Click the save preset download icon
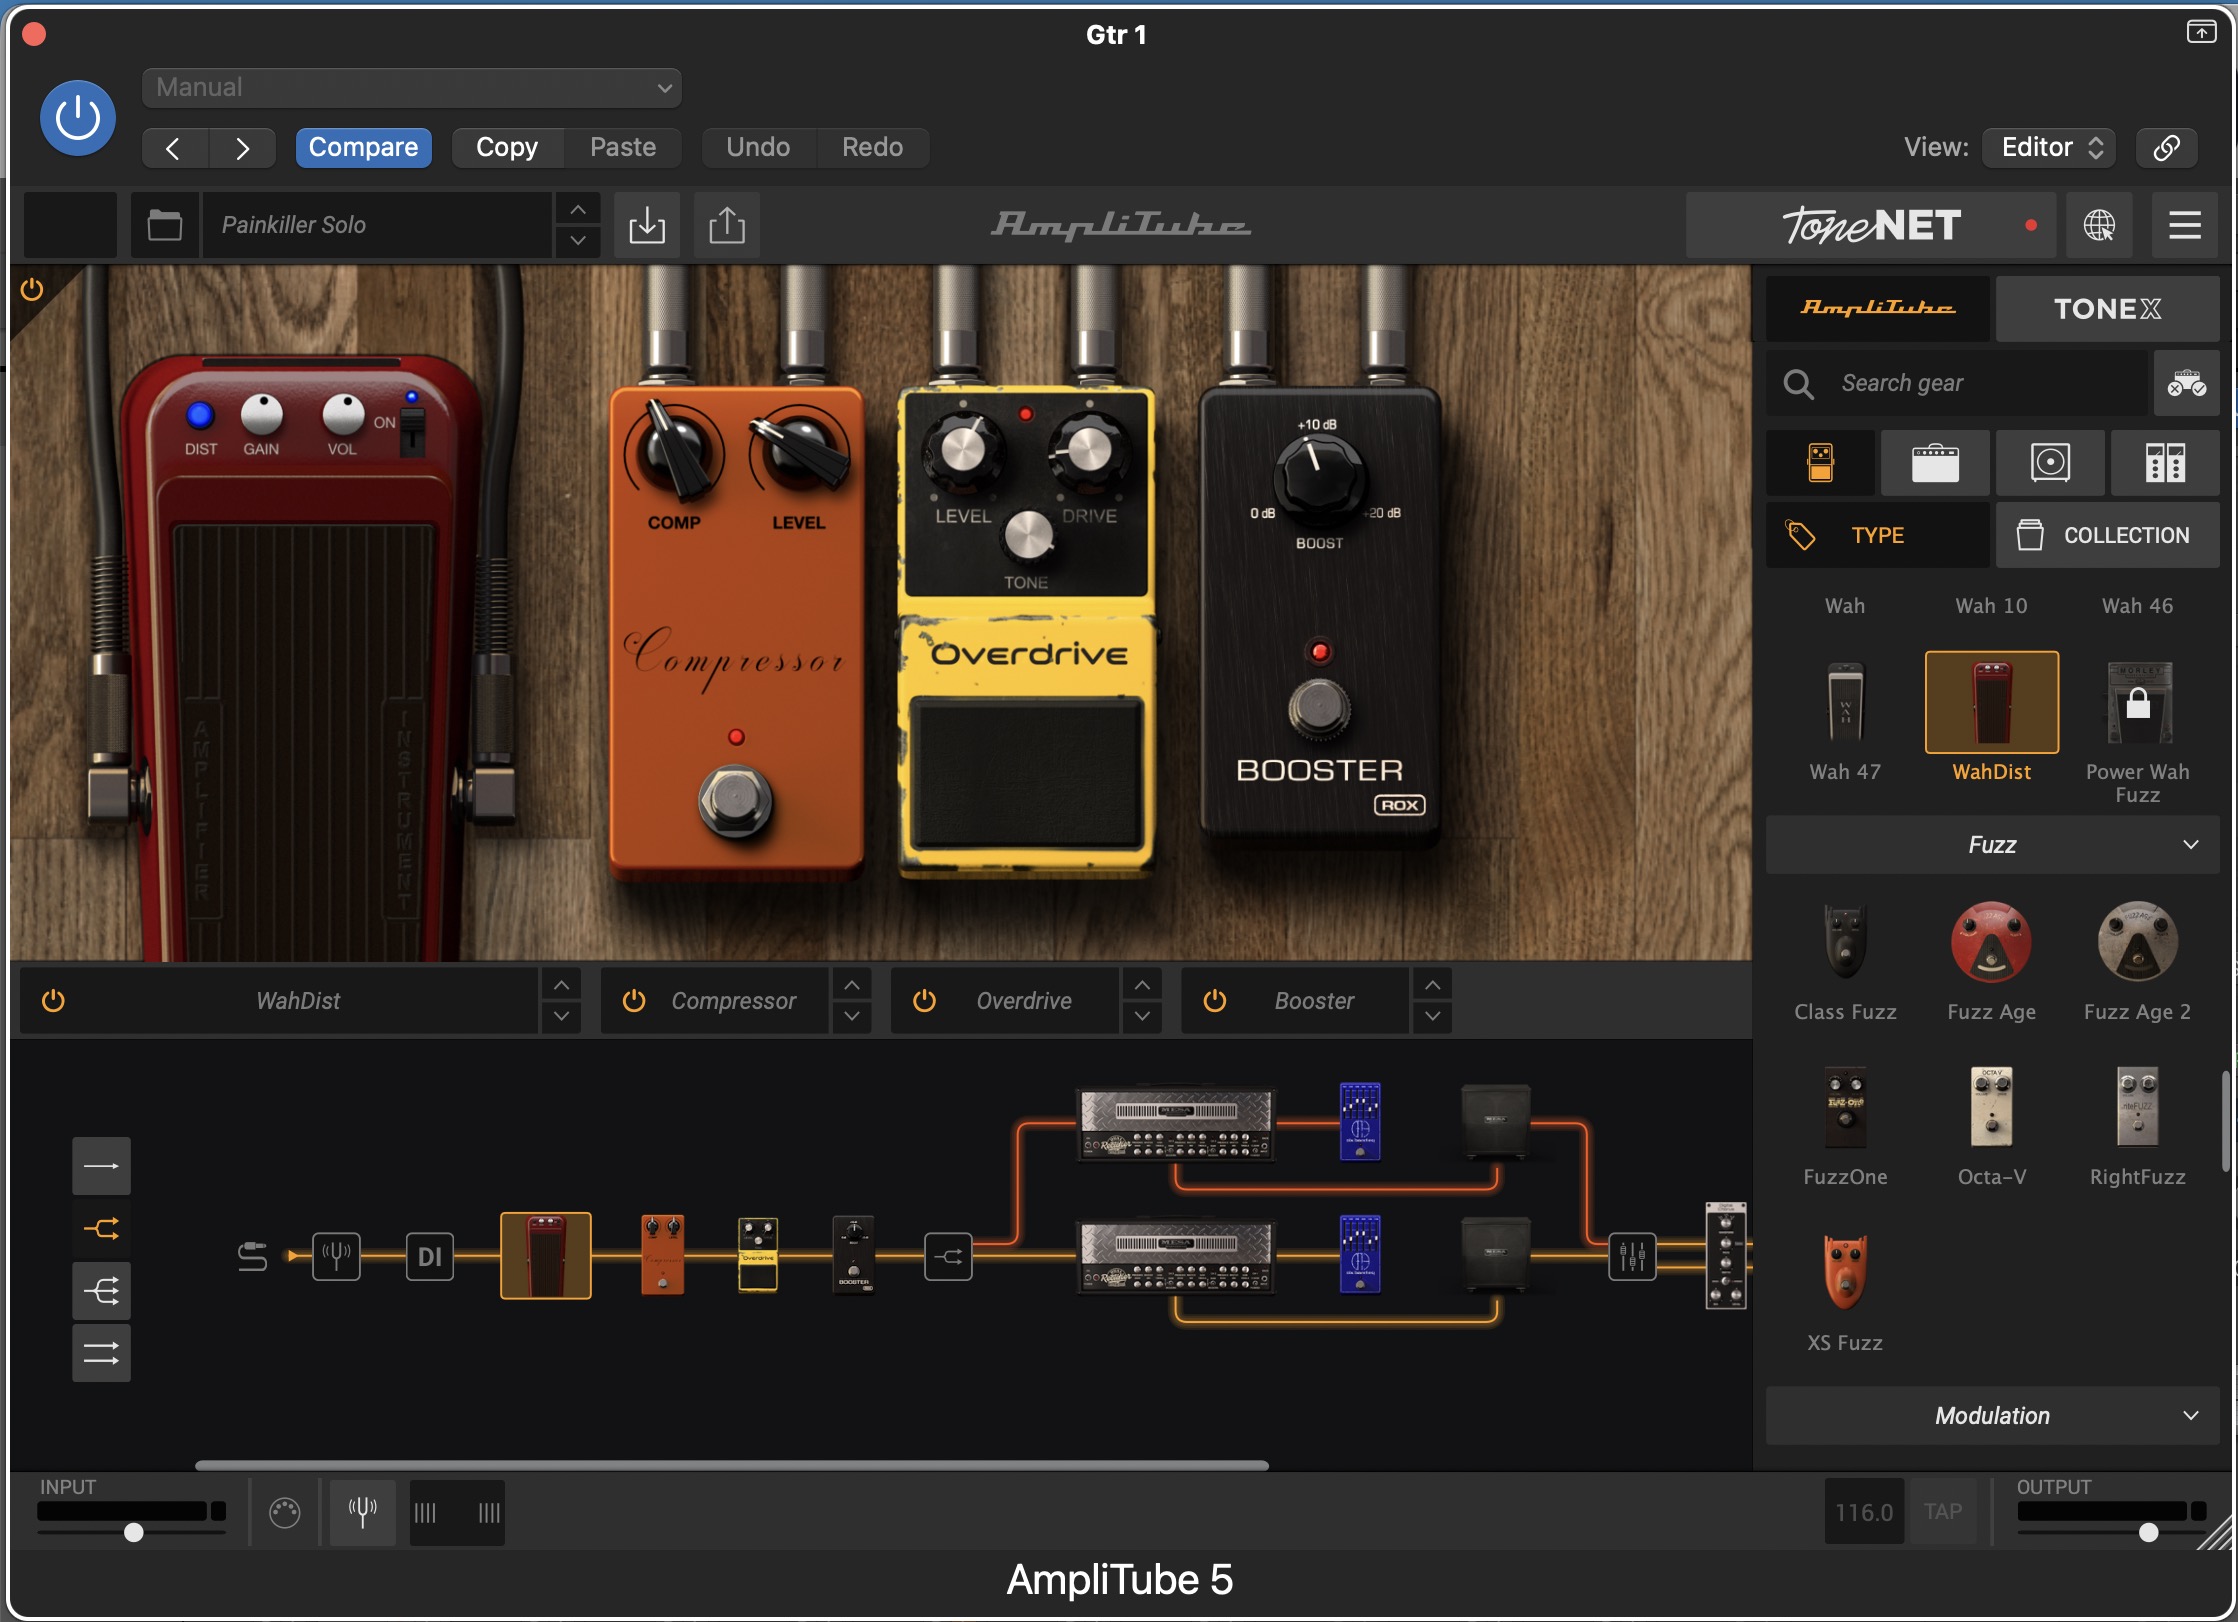This screenshot has height=1622, width=2238. click(x=647, y=225)
